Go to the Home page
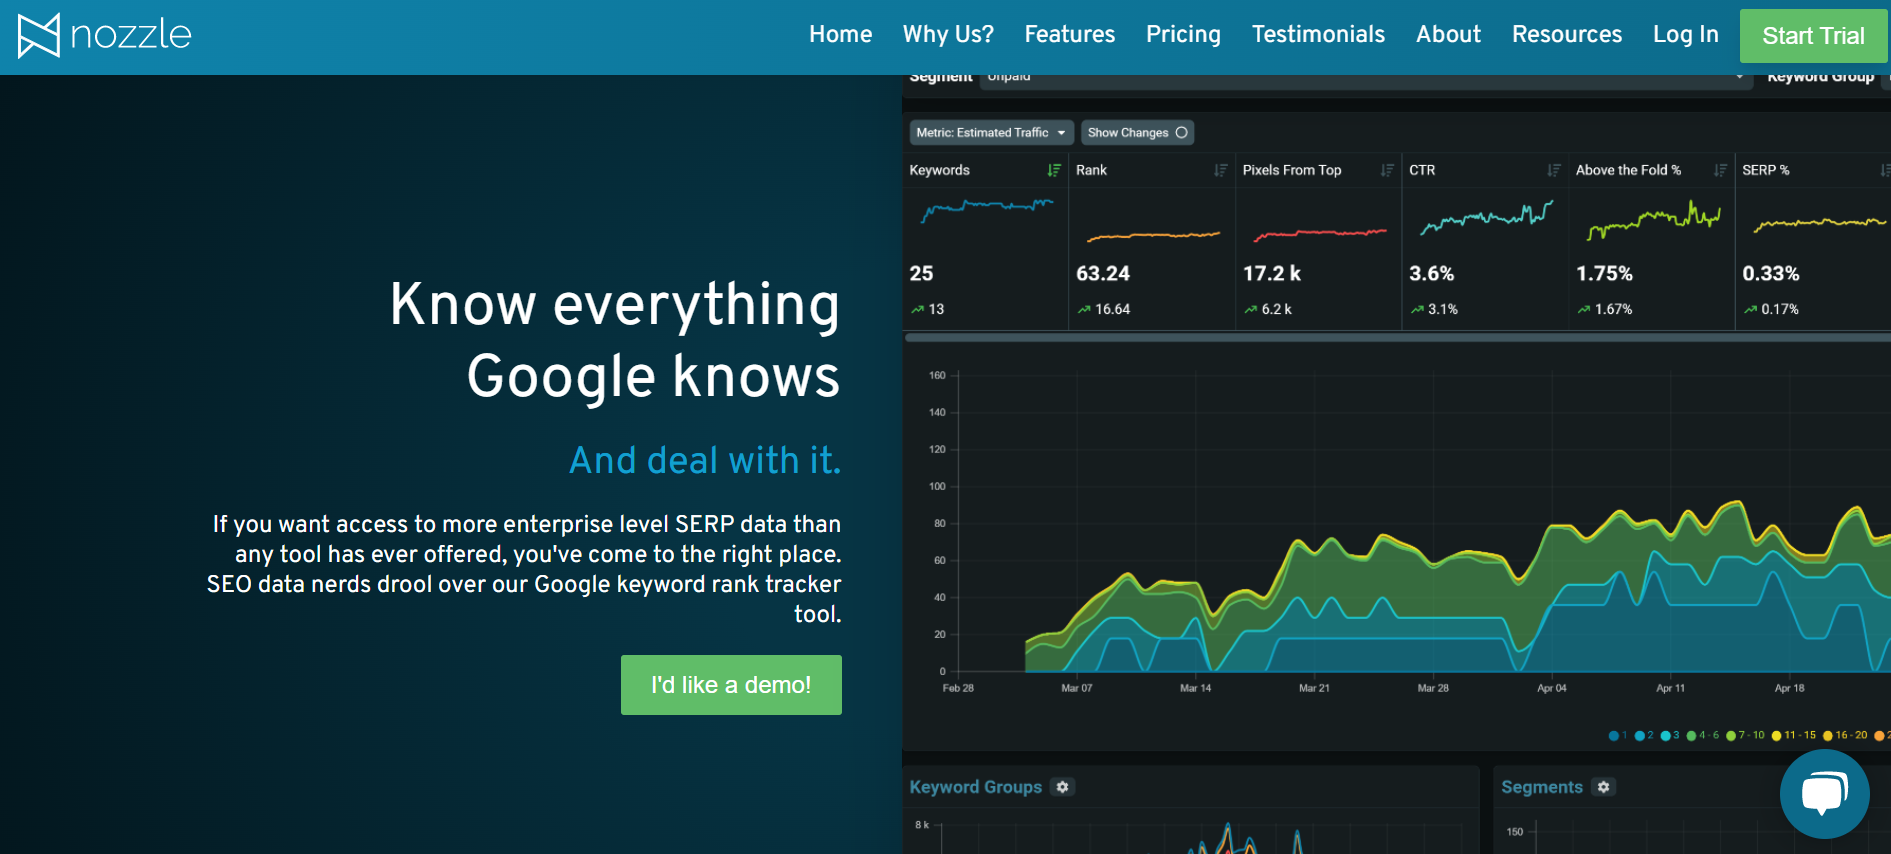Viewport: 1891px width, 854px height. [x=840, y=34]
